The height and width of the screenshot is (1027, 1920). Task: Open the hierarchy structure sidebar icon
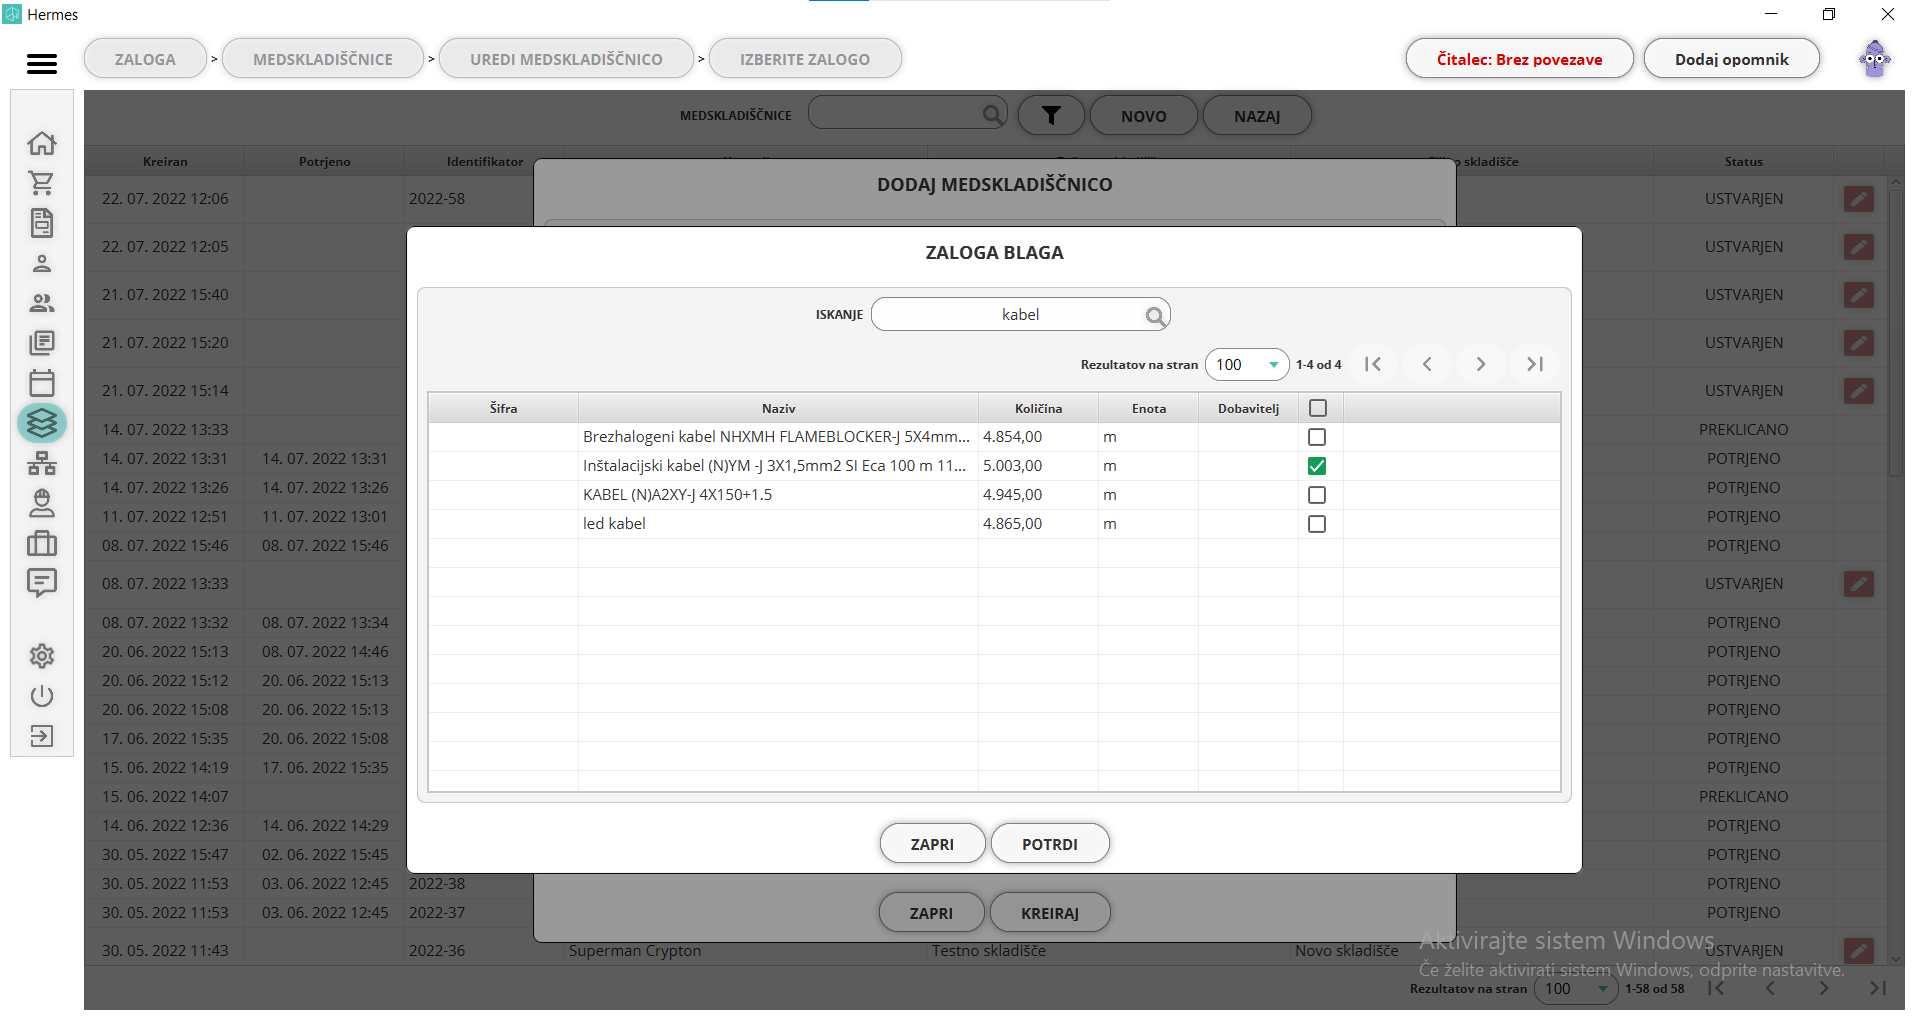pyautogui.click(x=42, y=463)
